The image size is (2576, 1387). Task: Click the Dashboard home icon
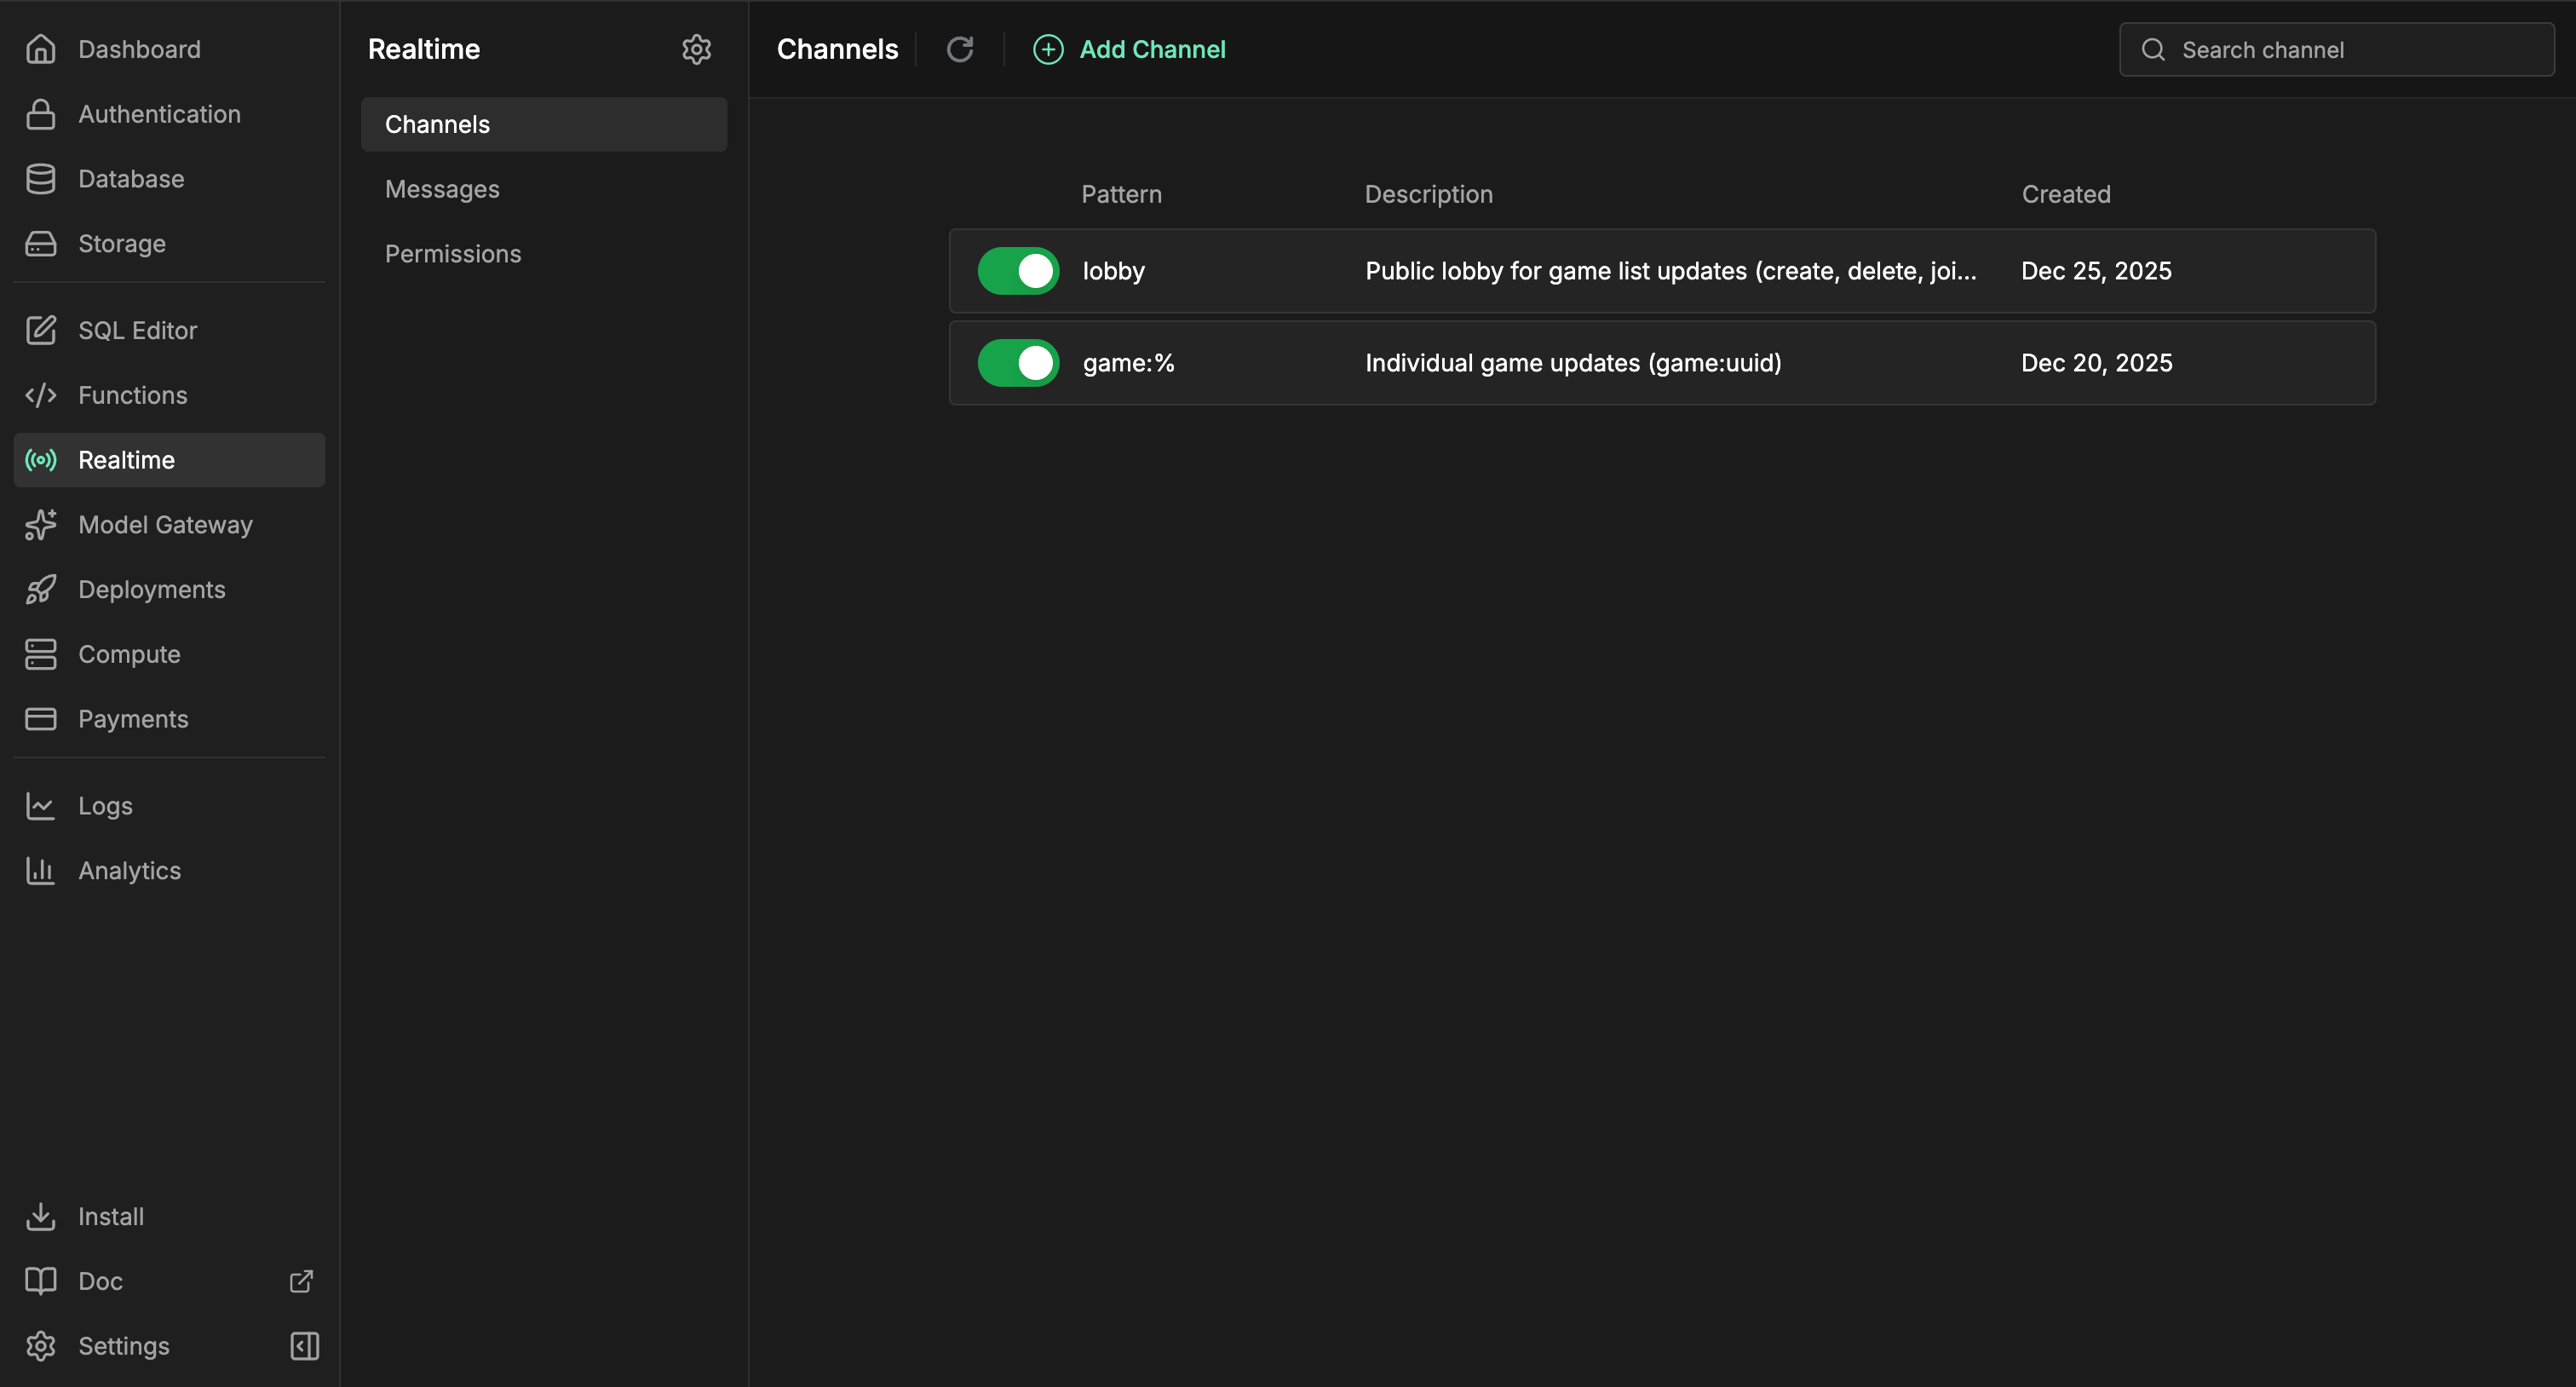pyautogui.click(x=40, y=49)
